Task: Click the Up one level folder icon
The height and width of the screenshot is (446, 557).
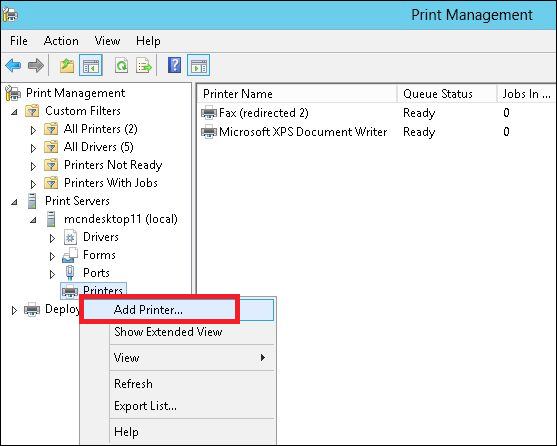Action: click(66, 66)
